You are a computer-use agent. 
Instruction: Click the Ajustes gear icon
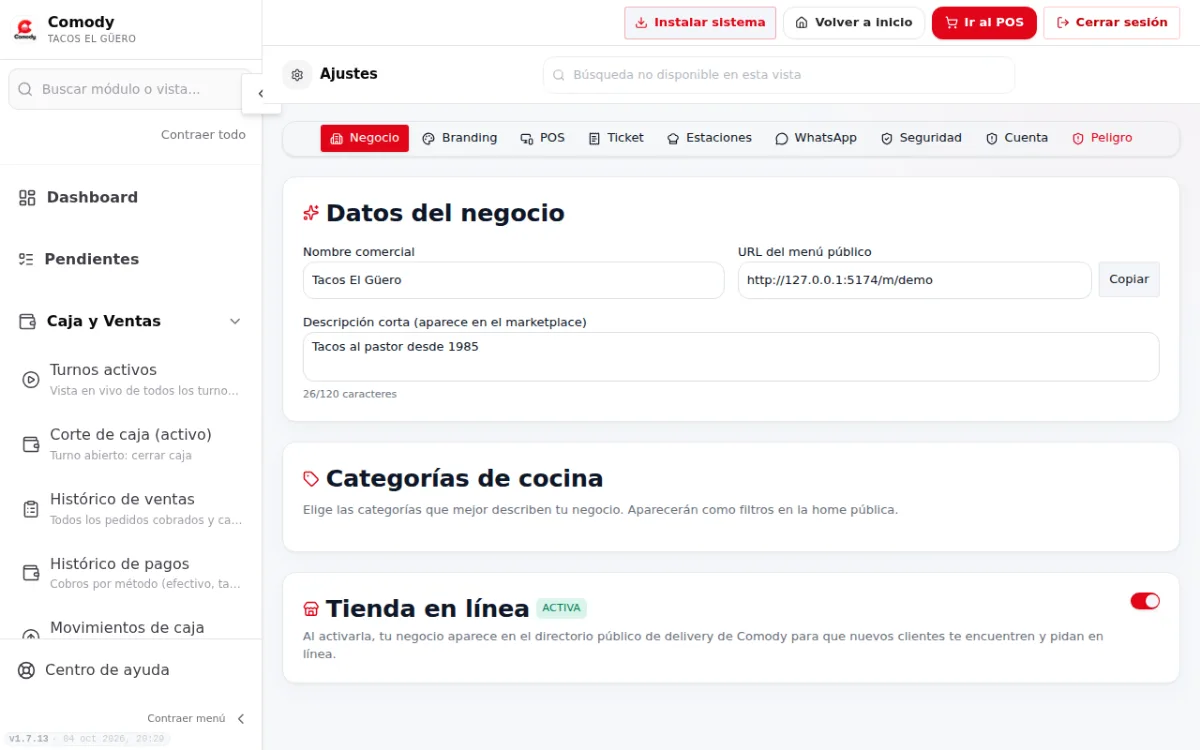point(297,74)
